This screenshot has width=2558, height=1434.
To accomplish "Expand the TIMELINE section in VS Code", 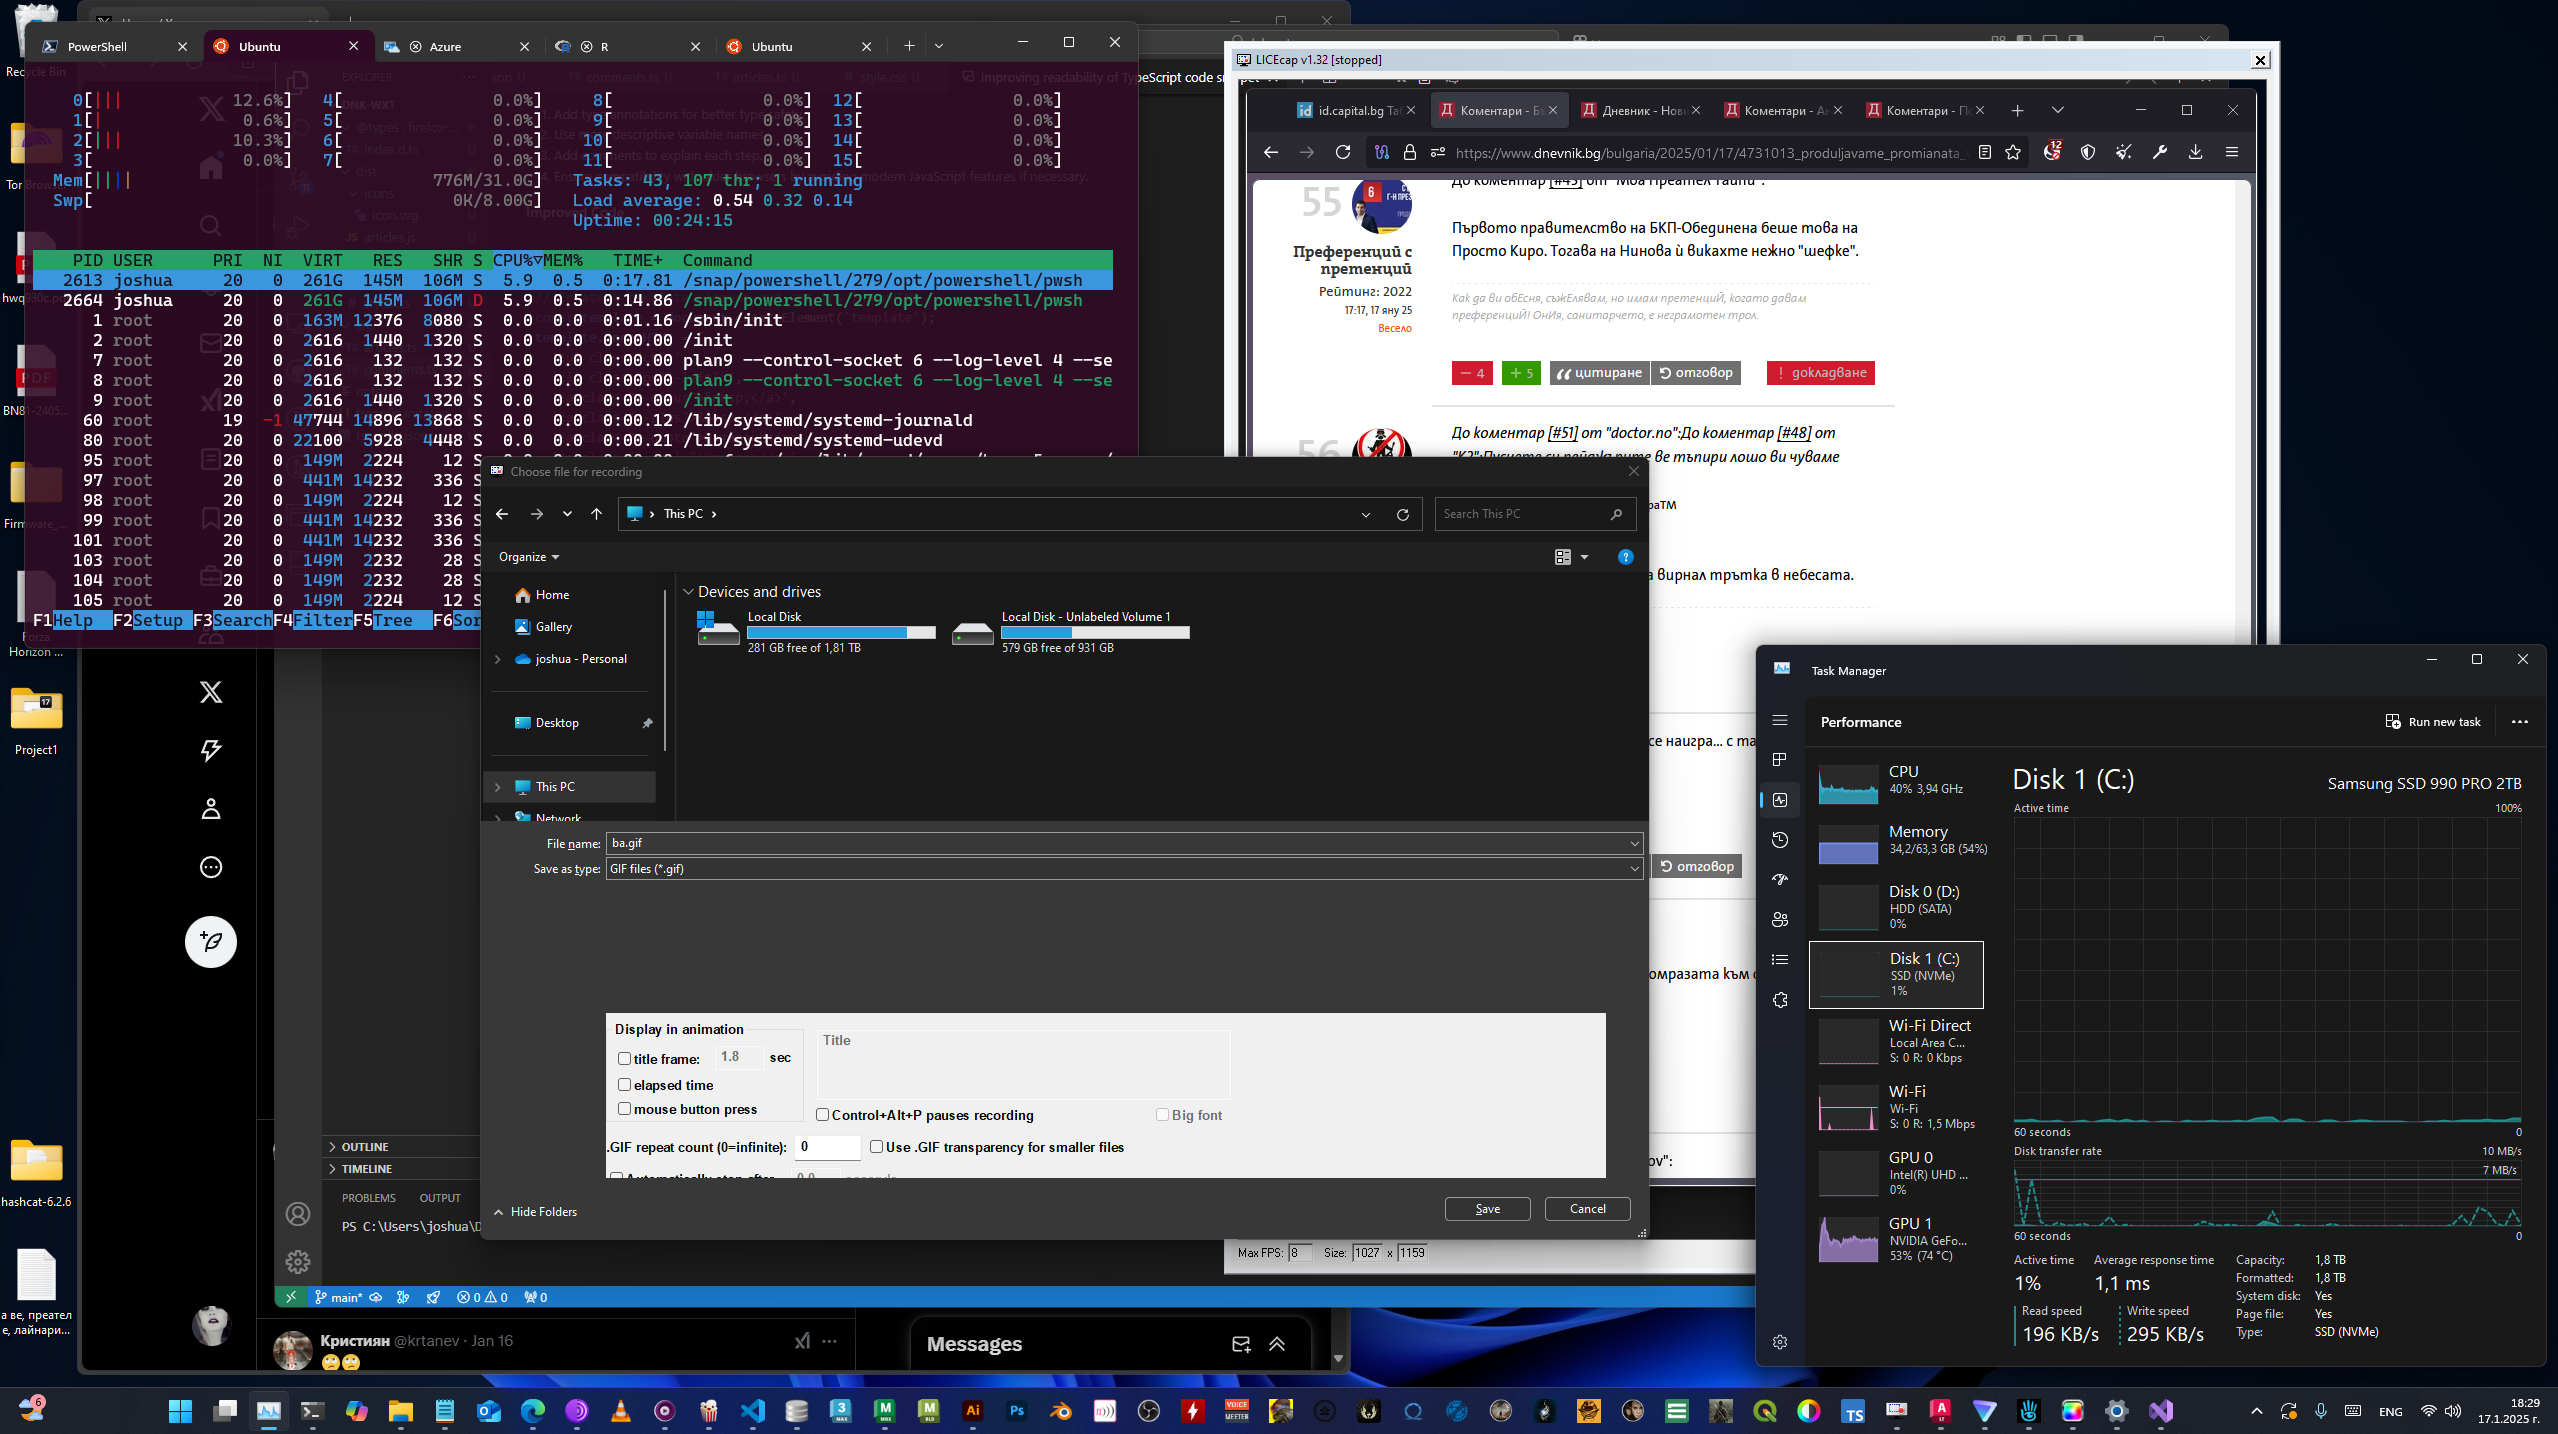I will click(x=366, y=1169).
